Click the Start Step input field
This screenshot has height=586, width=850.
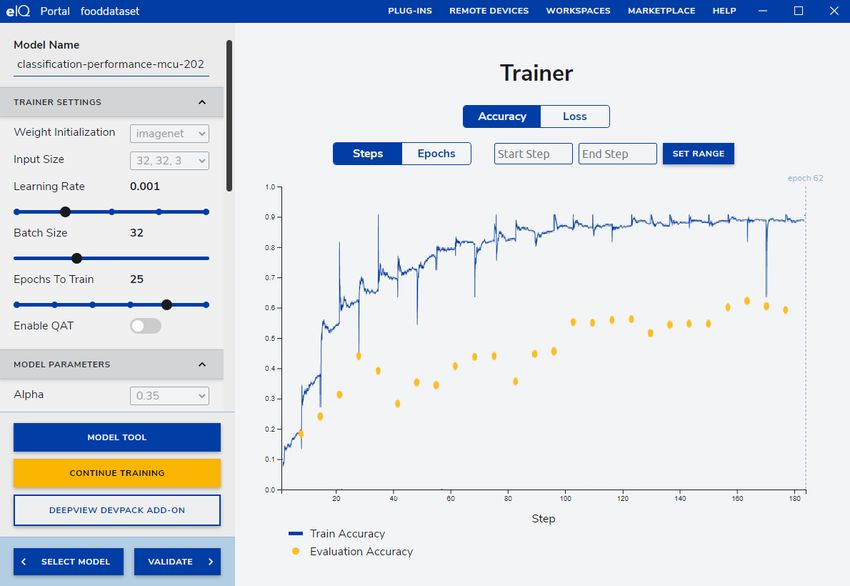(533, 154)
